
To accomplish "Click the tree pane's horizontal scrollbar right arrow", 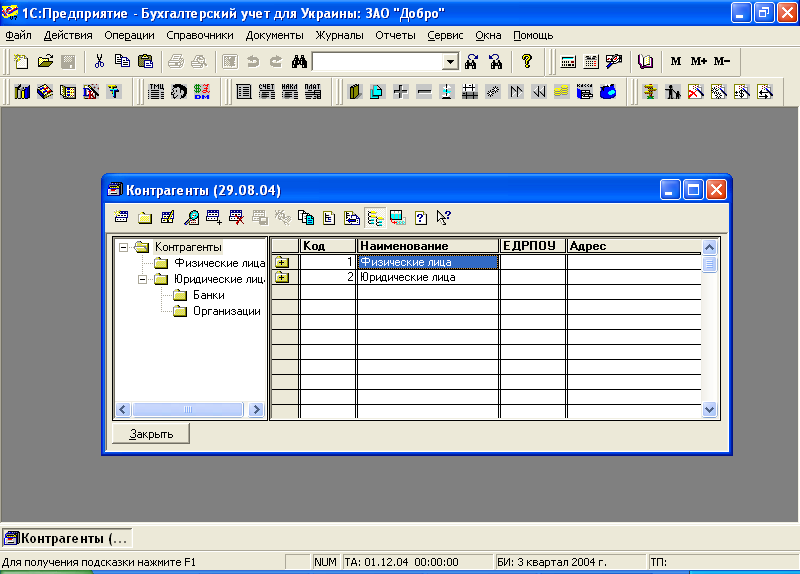I will tap(256, 410).
